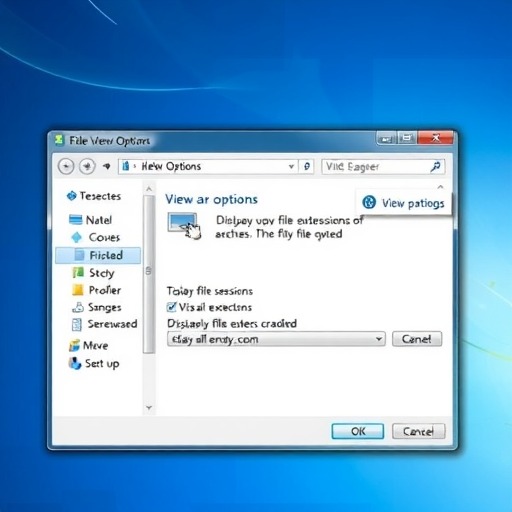
Task: Select 'Cones' in the navigation pane
Action: coord(104,237)
